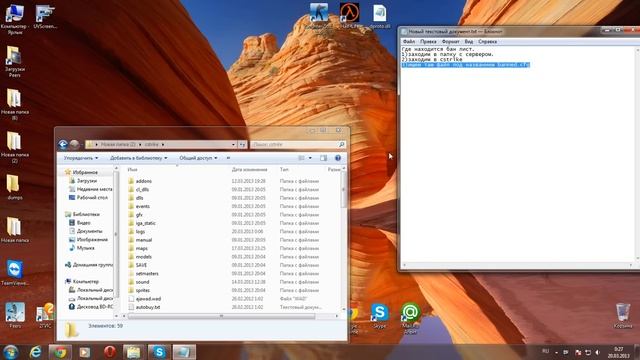The height and width of the screenshot is (360, 640).
Task: Open the Counter-Strike desktop shortcut
Action: [319, 16]
